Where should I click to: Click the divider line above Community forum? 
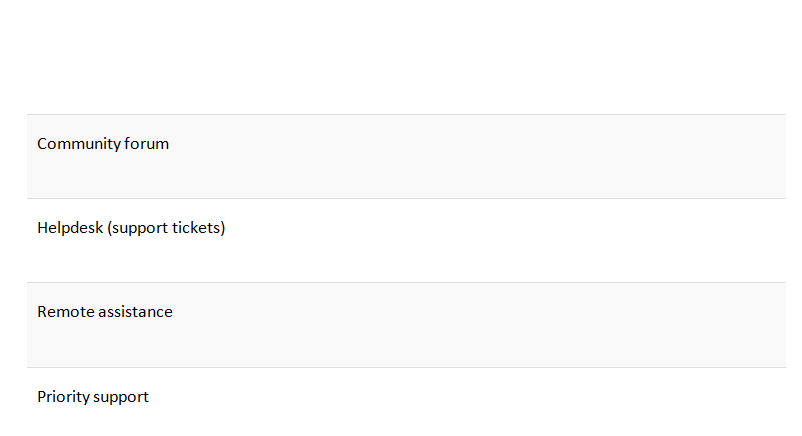(406, 114)
